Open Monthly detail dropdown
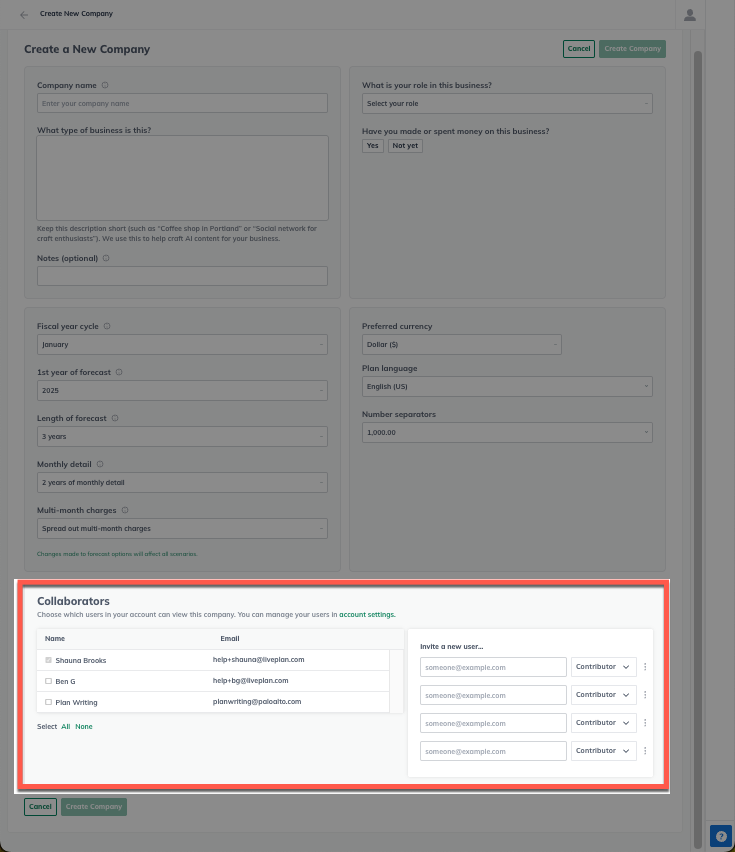Viewport: 735px width, 852px height. pos(182,483)
